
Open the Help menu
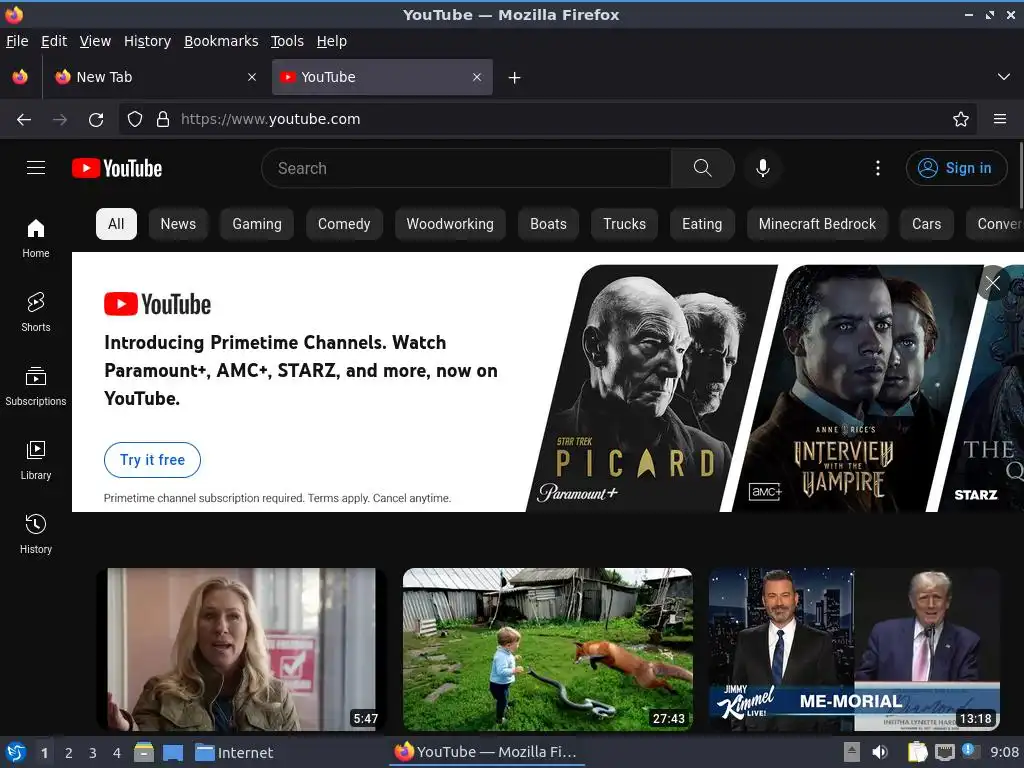(332, 41)
